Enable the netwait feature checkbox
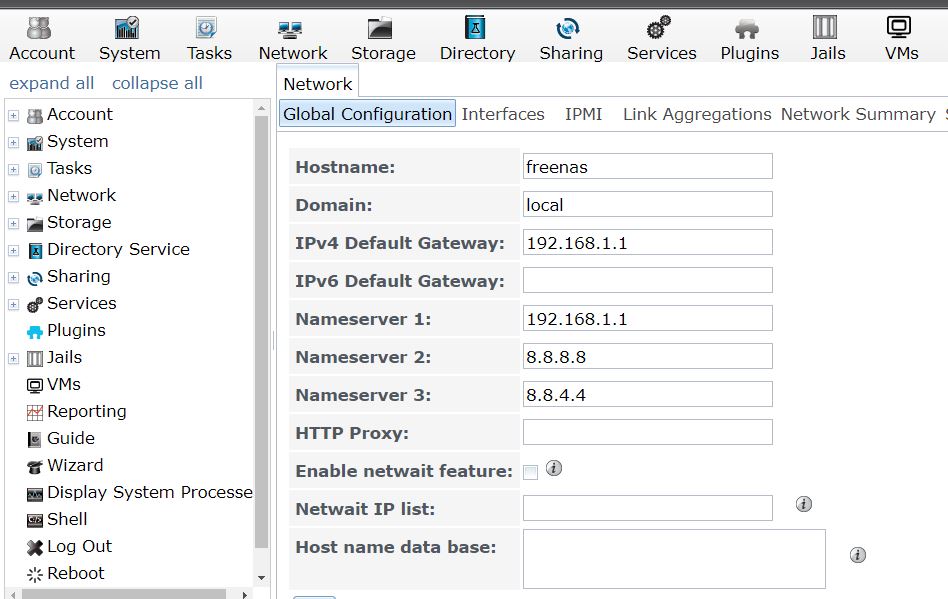 tap(531, 472)
